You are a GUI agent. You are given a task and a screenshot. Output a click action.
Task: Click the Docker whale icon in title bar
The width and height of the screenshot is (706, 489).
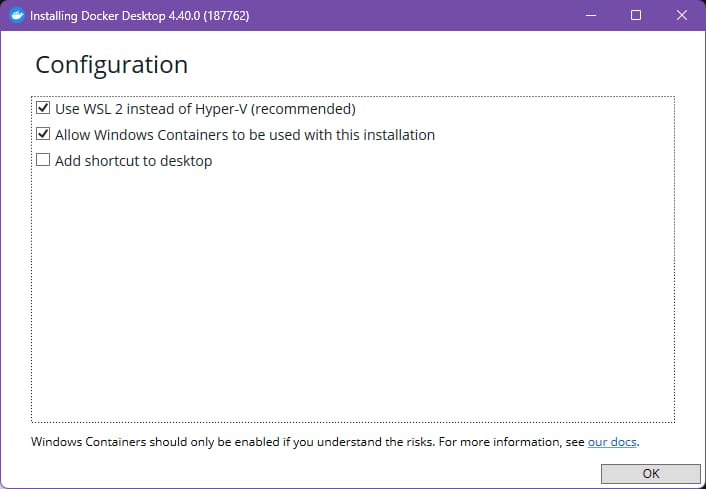click(x=17, y=15)
